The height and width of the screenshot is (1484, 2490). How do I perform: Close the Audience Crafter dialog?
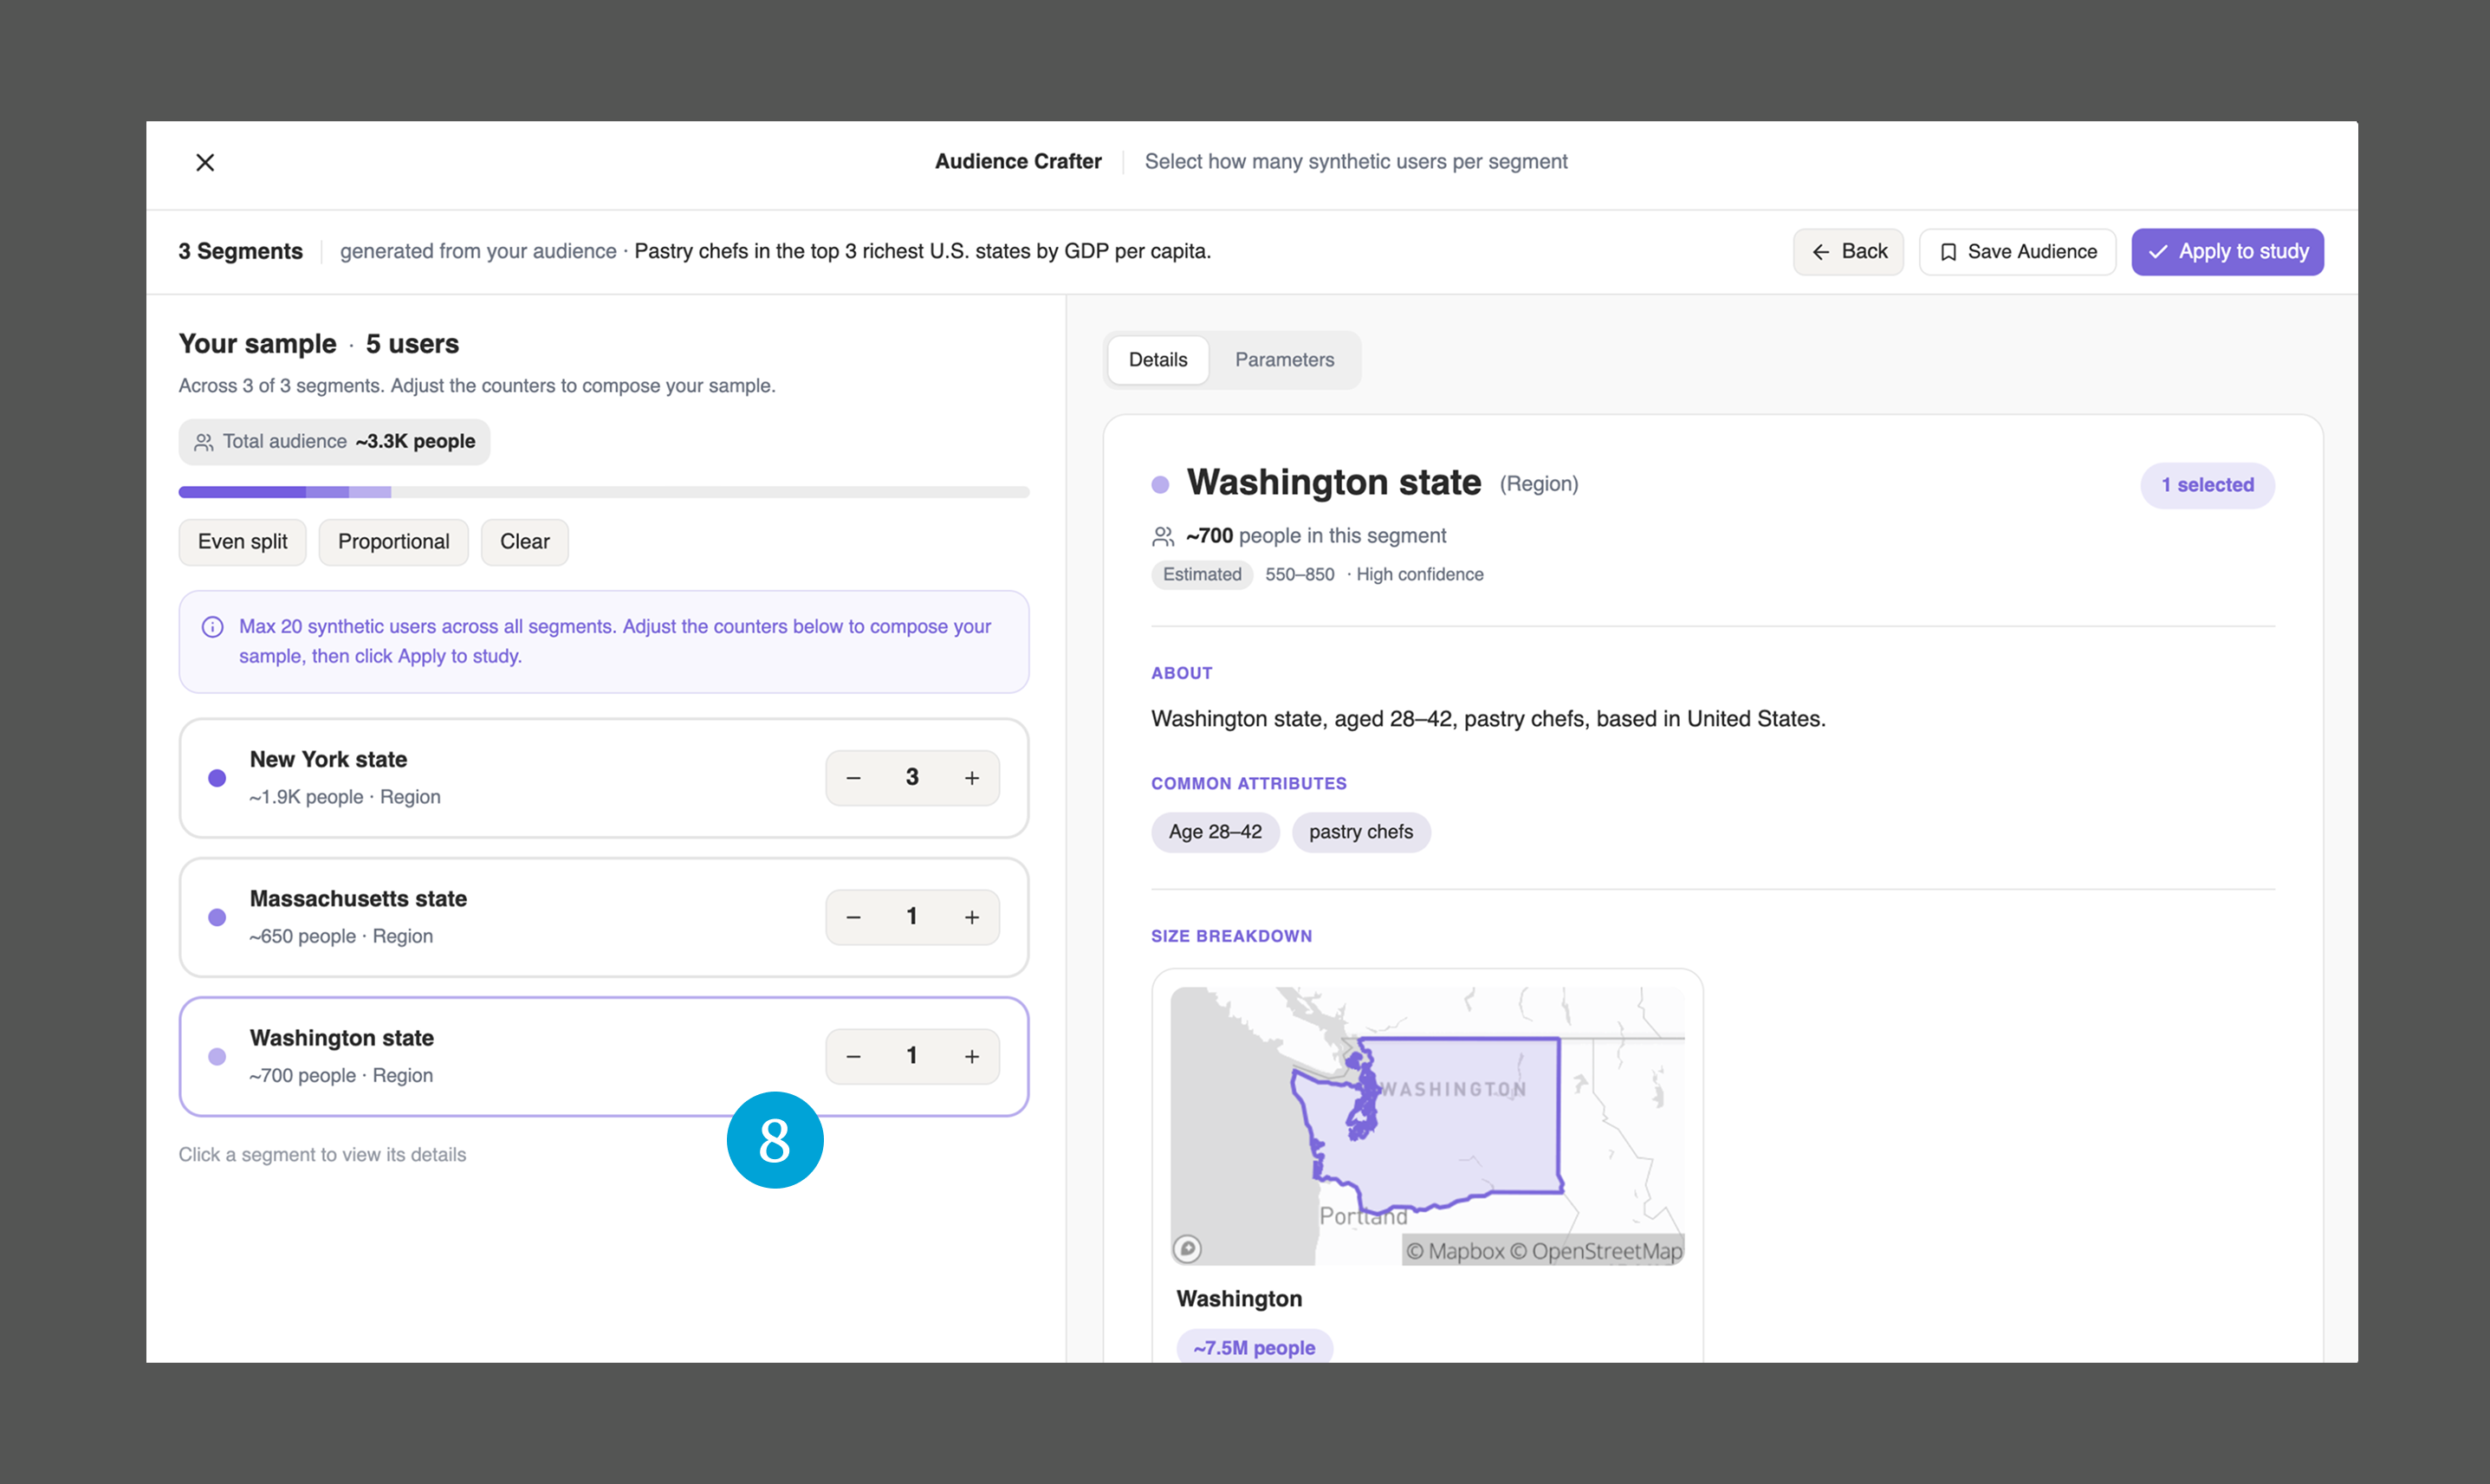[x=205, y=162]
